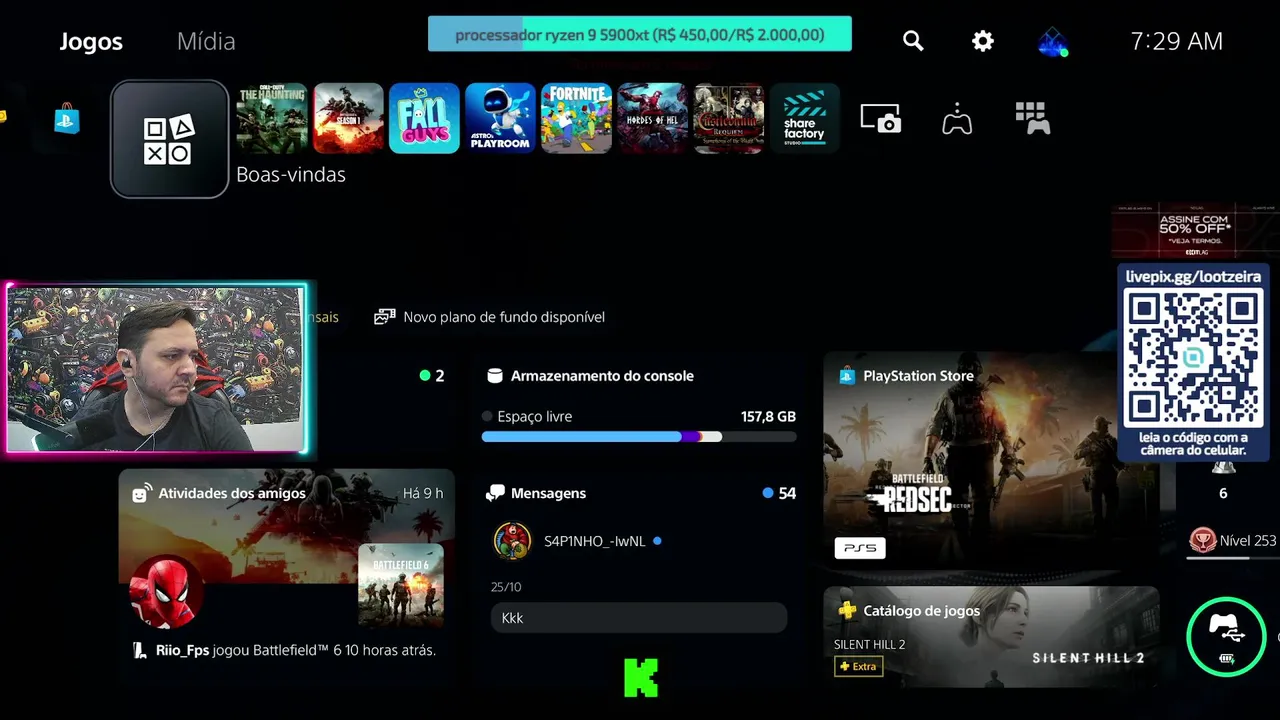Open Share Factory Studio app
Image resolution: width=1280 pixels, height=720 pixels.
(x=805, y=118)
